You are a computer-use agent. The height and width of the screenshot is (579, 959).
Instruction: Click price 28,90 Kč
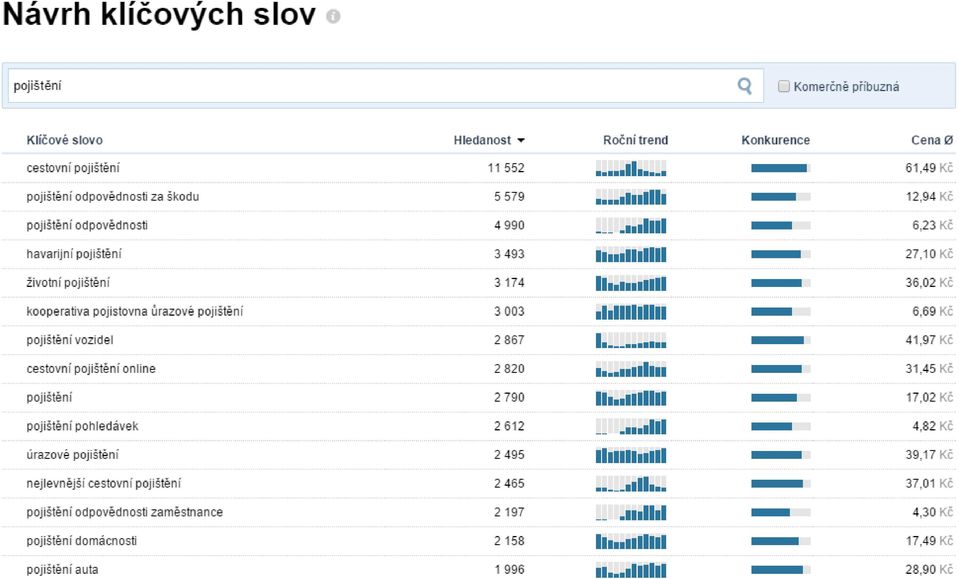pyautogui.click(x=929, y=569)
